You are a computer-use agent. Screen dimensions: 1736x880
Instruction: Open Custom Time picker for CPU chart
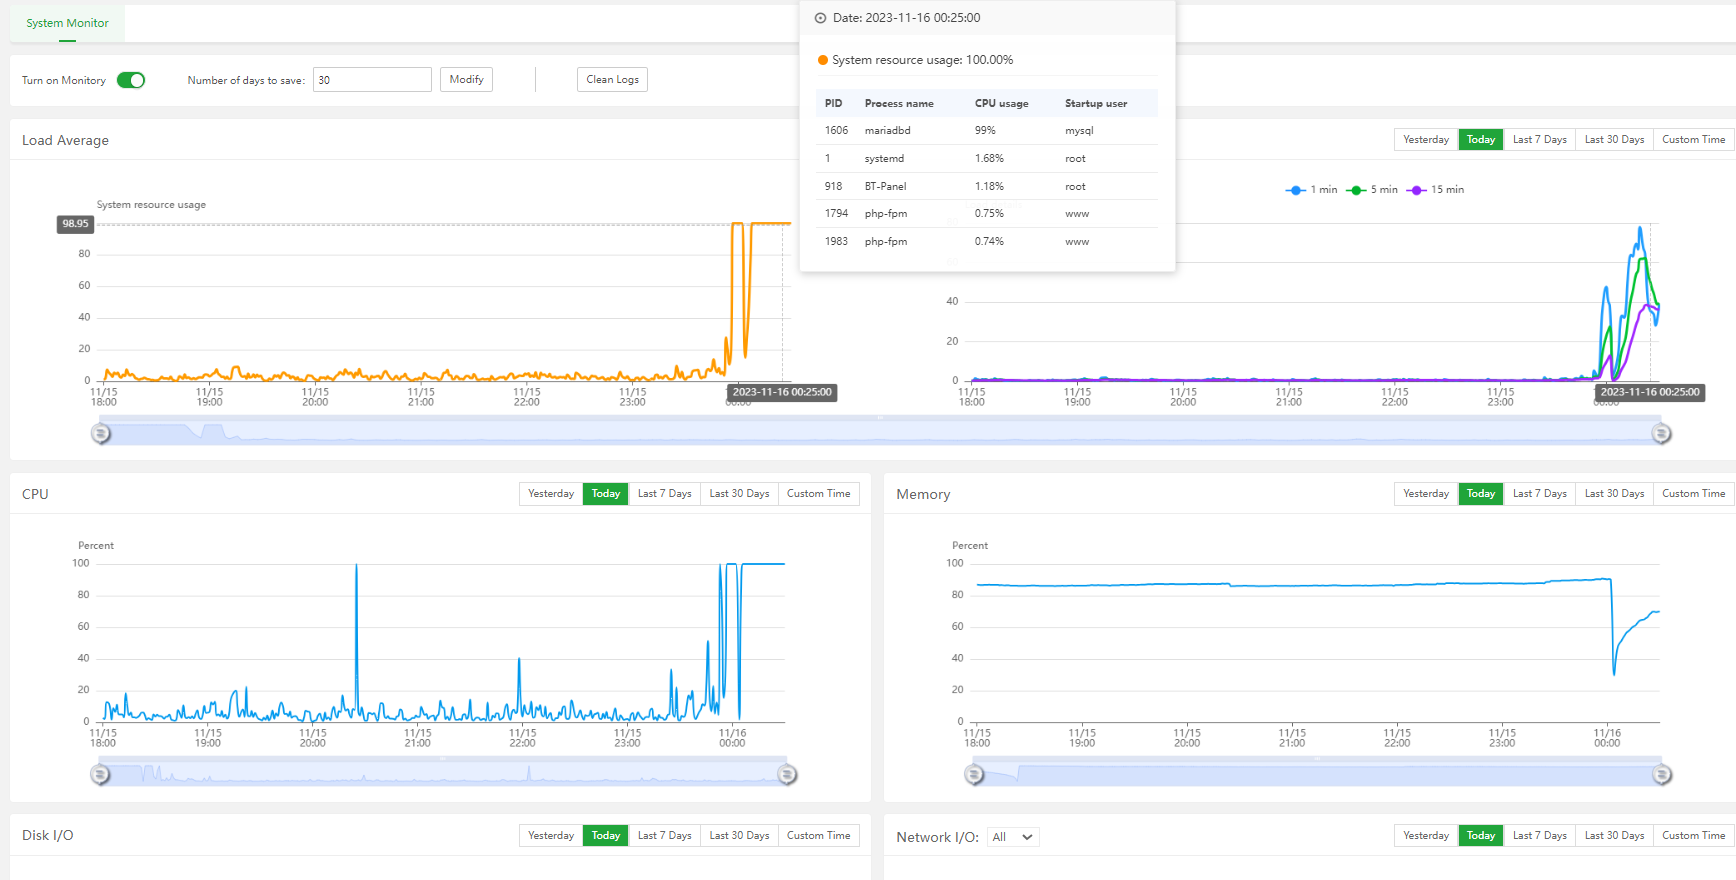point(818,494)
